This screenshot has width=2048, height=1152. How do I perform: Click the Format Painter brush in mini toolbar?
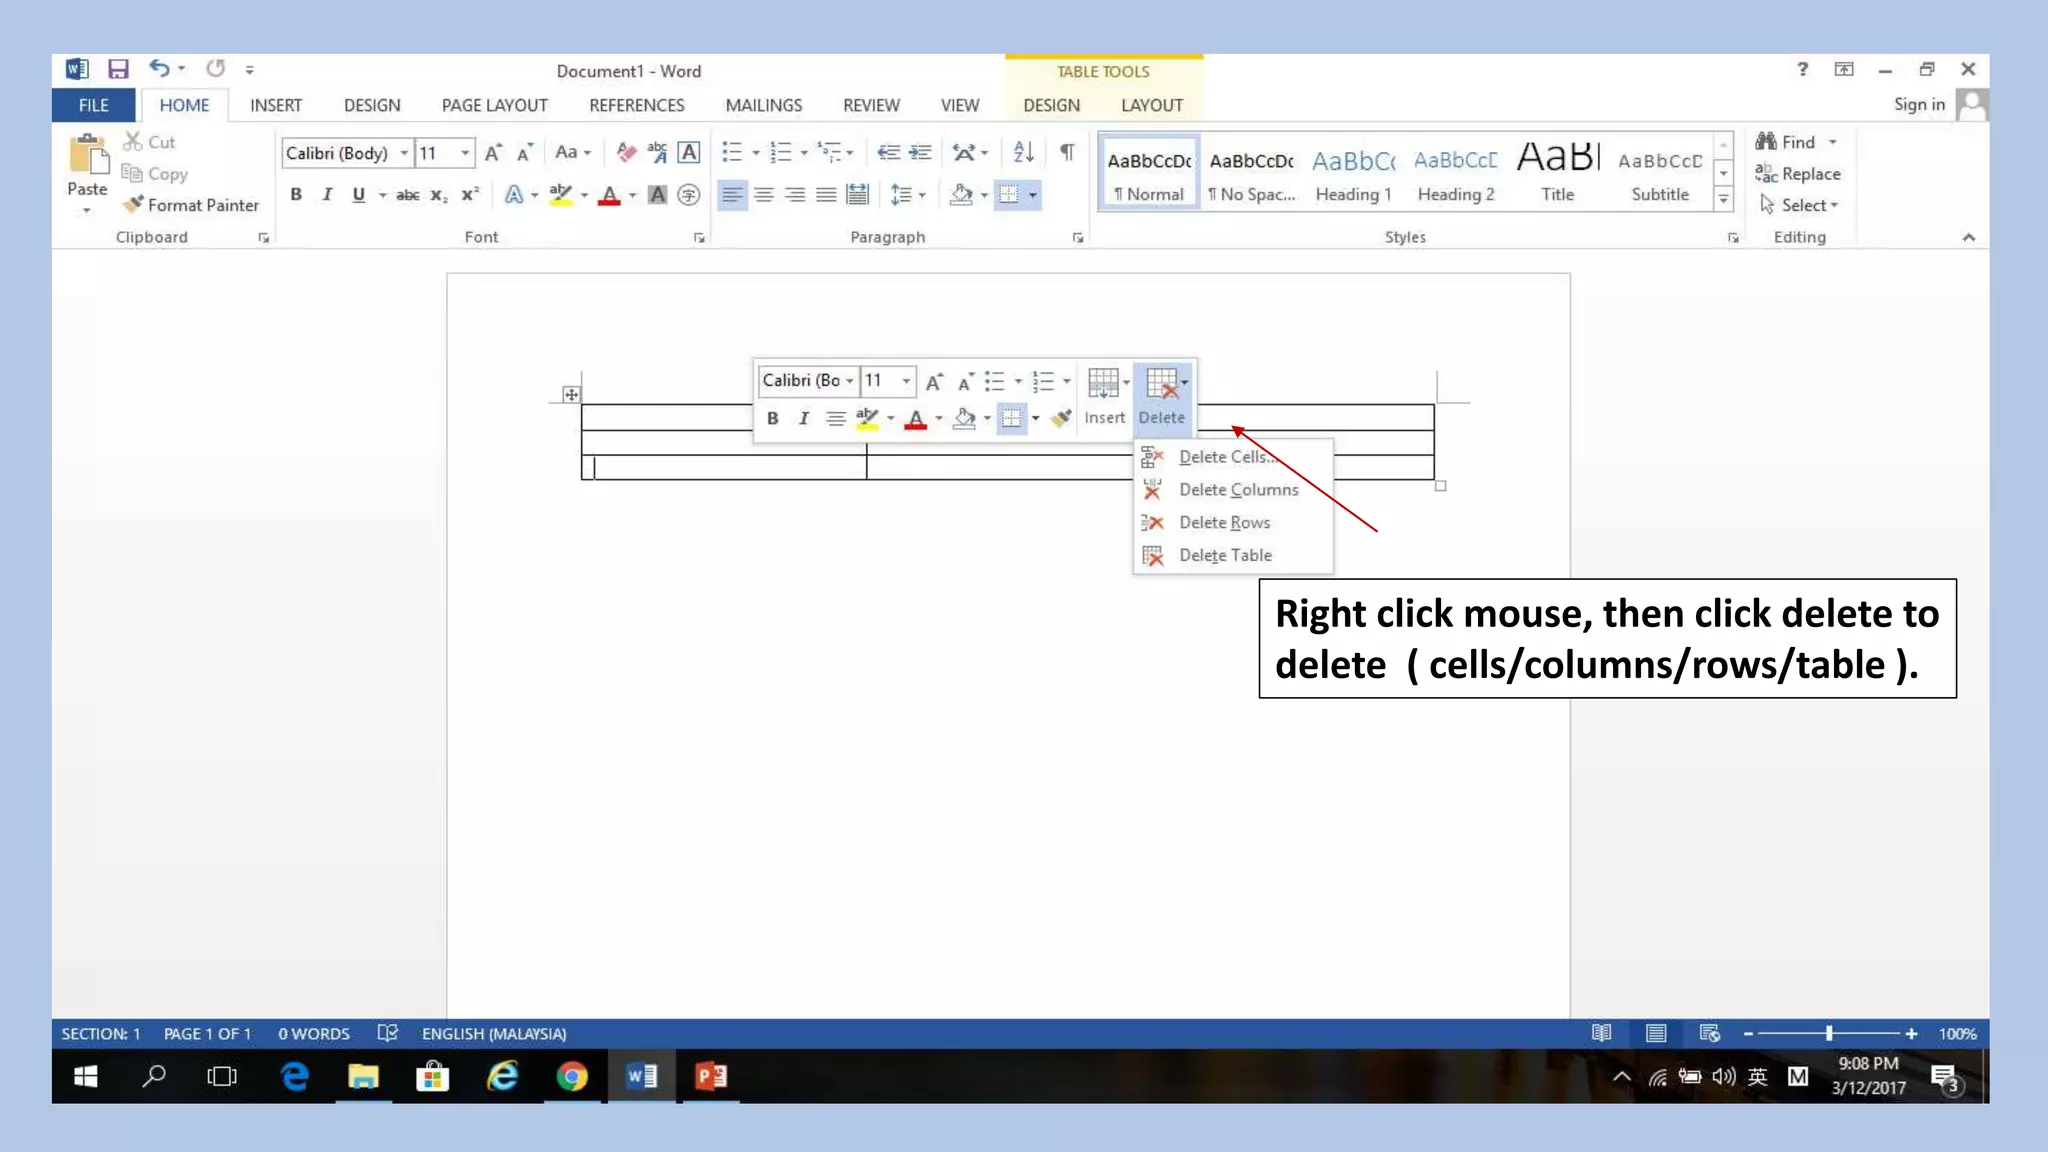tap(1061, 418)
